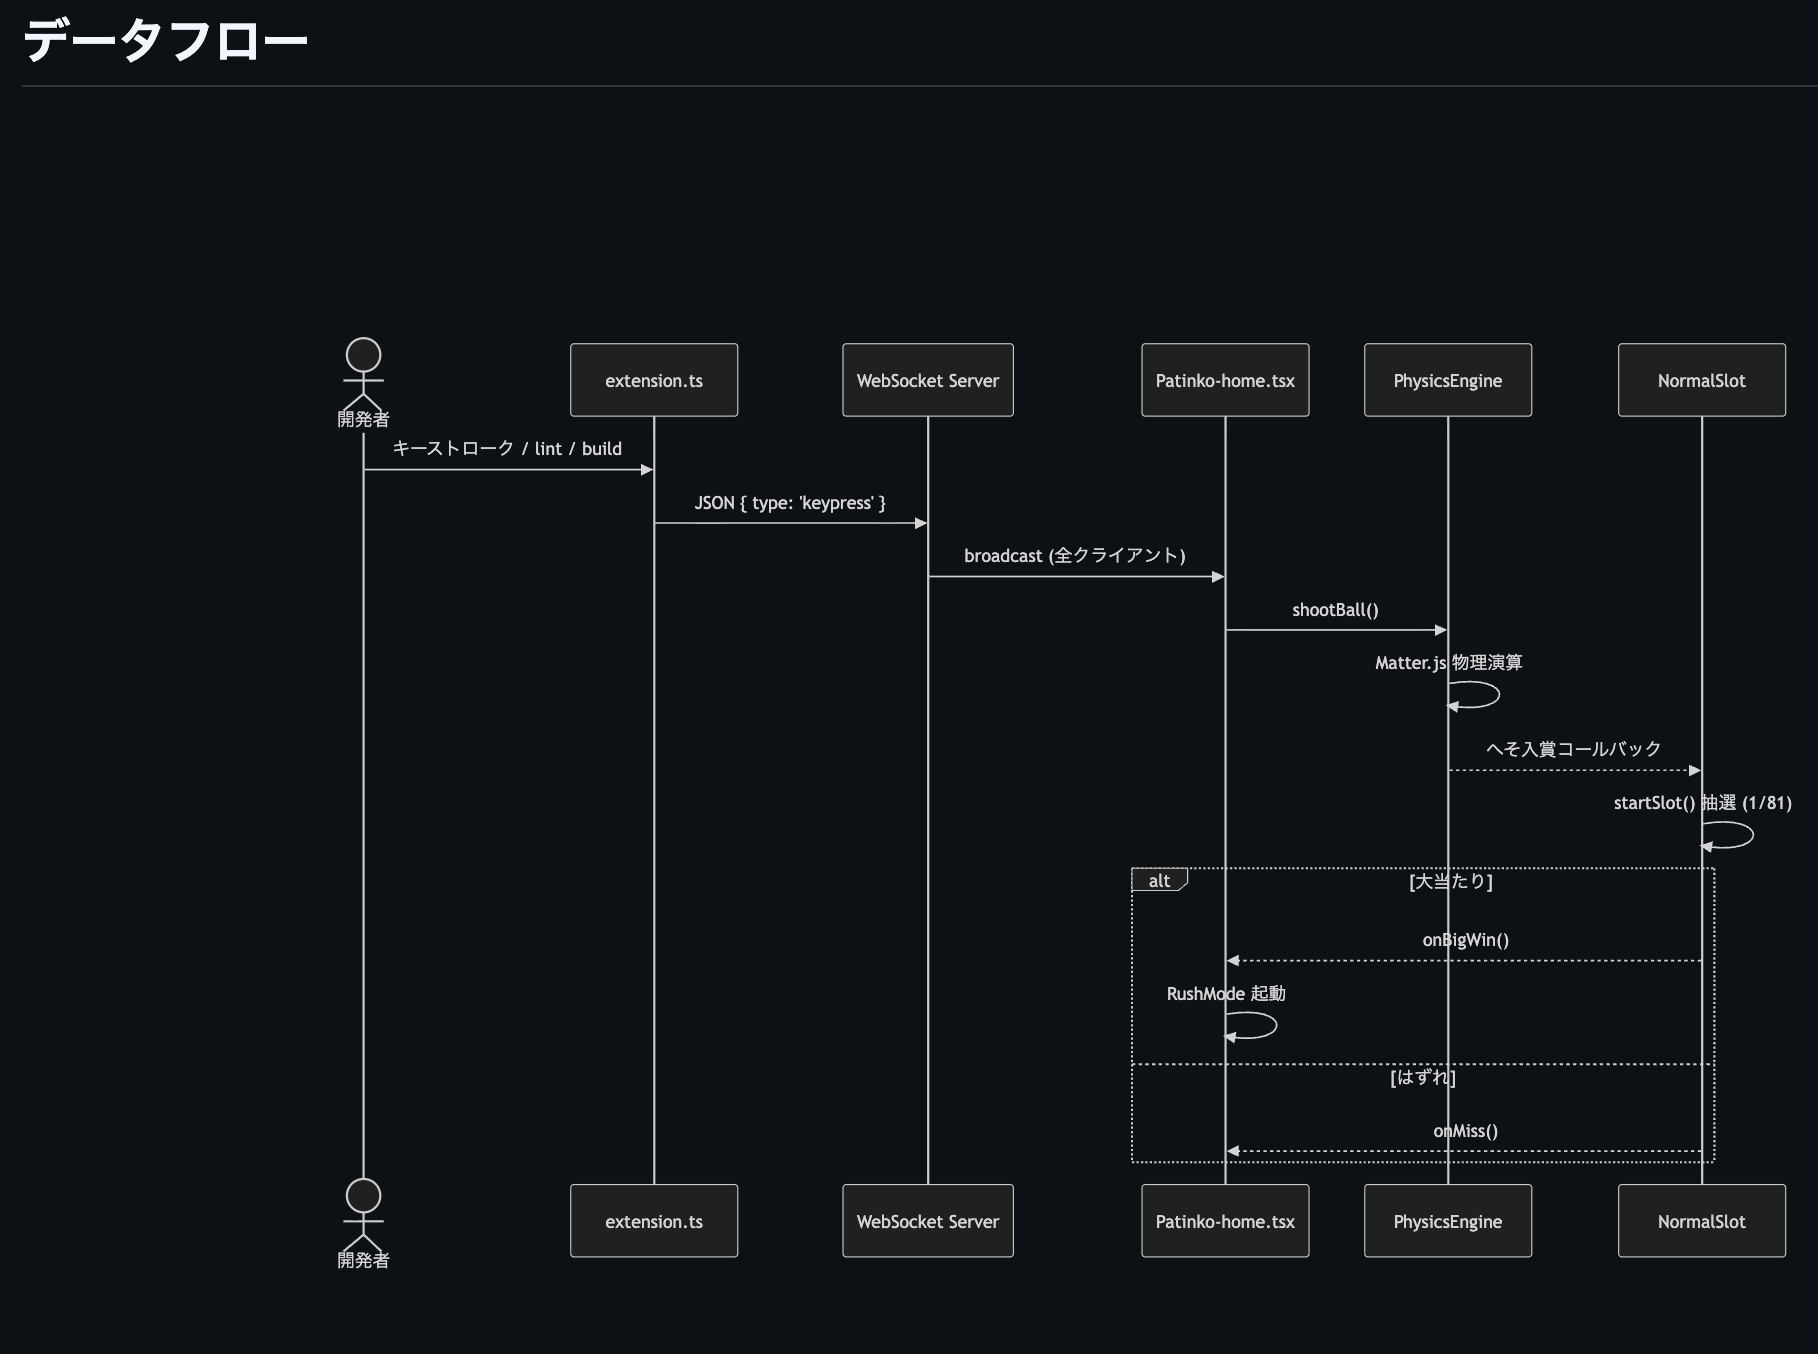
Task: Click the へそ入賞コールバック message label
Action: coord(1573,749)
